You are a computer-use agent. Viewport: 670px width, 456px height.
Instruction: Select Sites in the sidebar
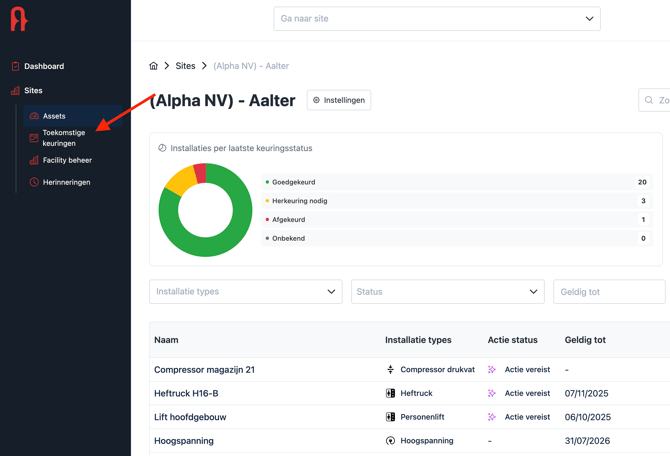pyautogui.click(x=33, y=90)
